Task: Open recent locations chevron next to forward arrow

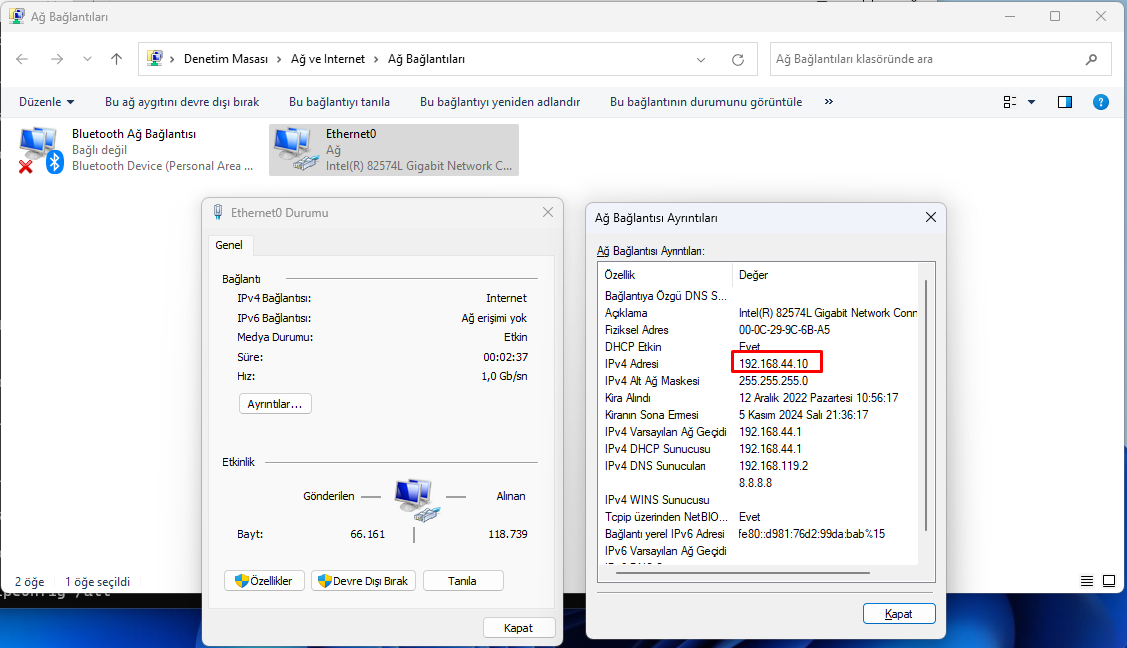Action: coord(87,59)
